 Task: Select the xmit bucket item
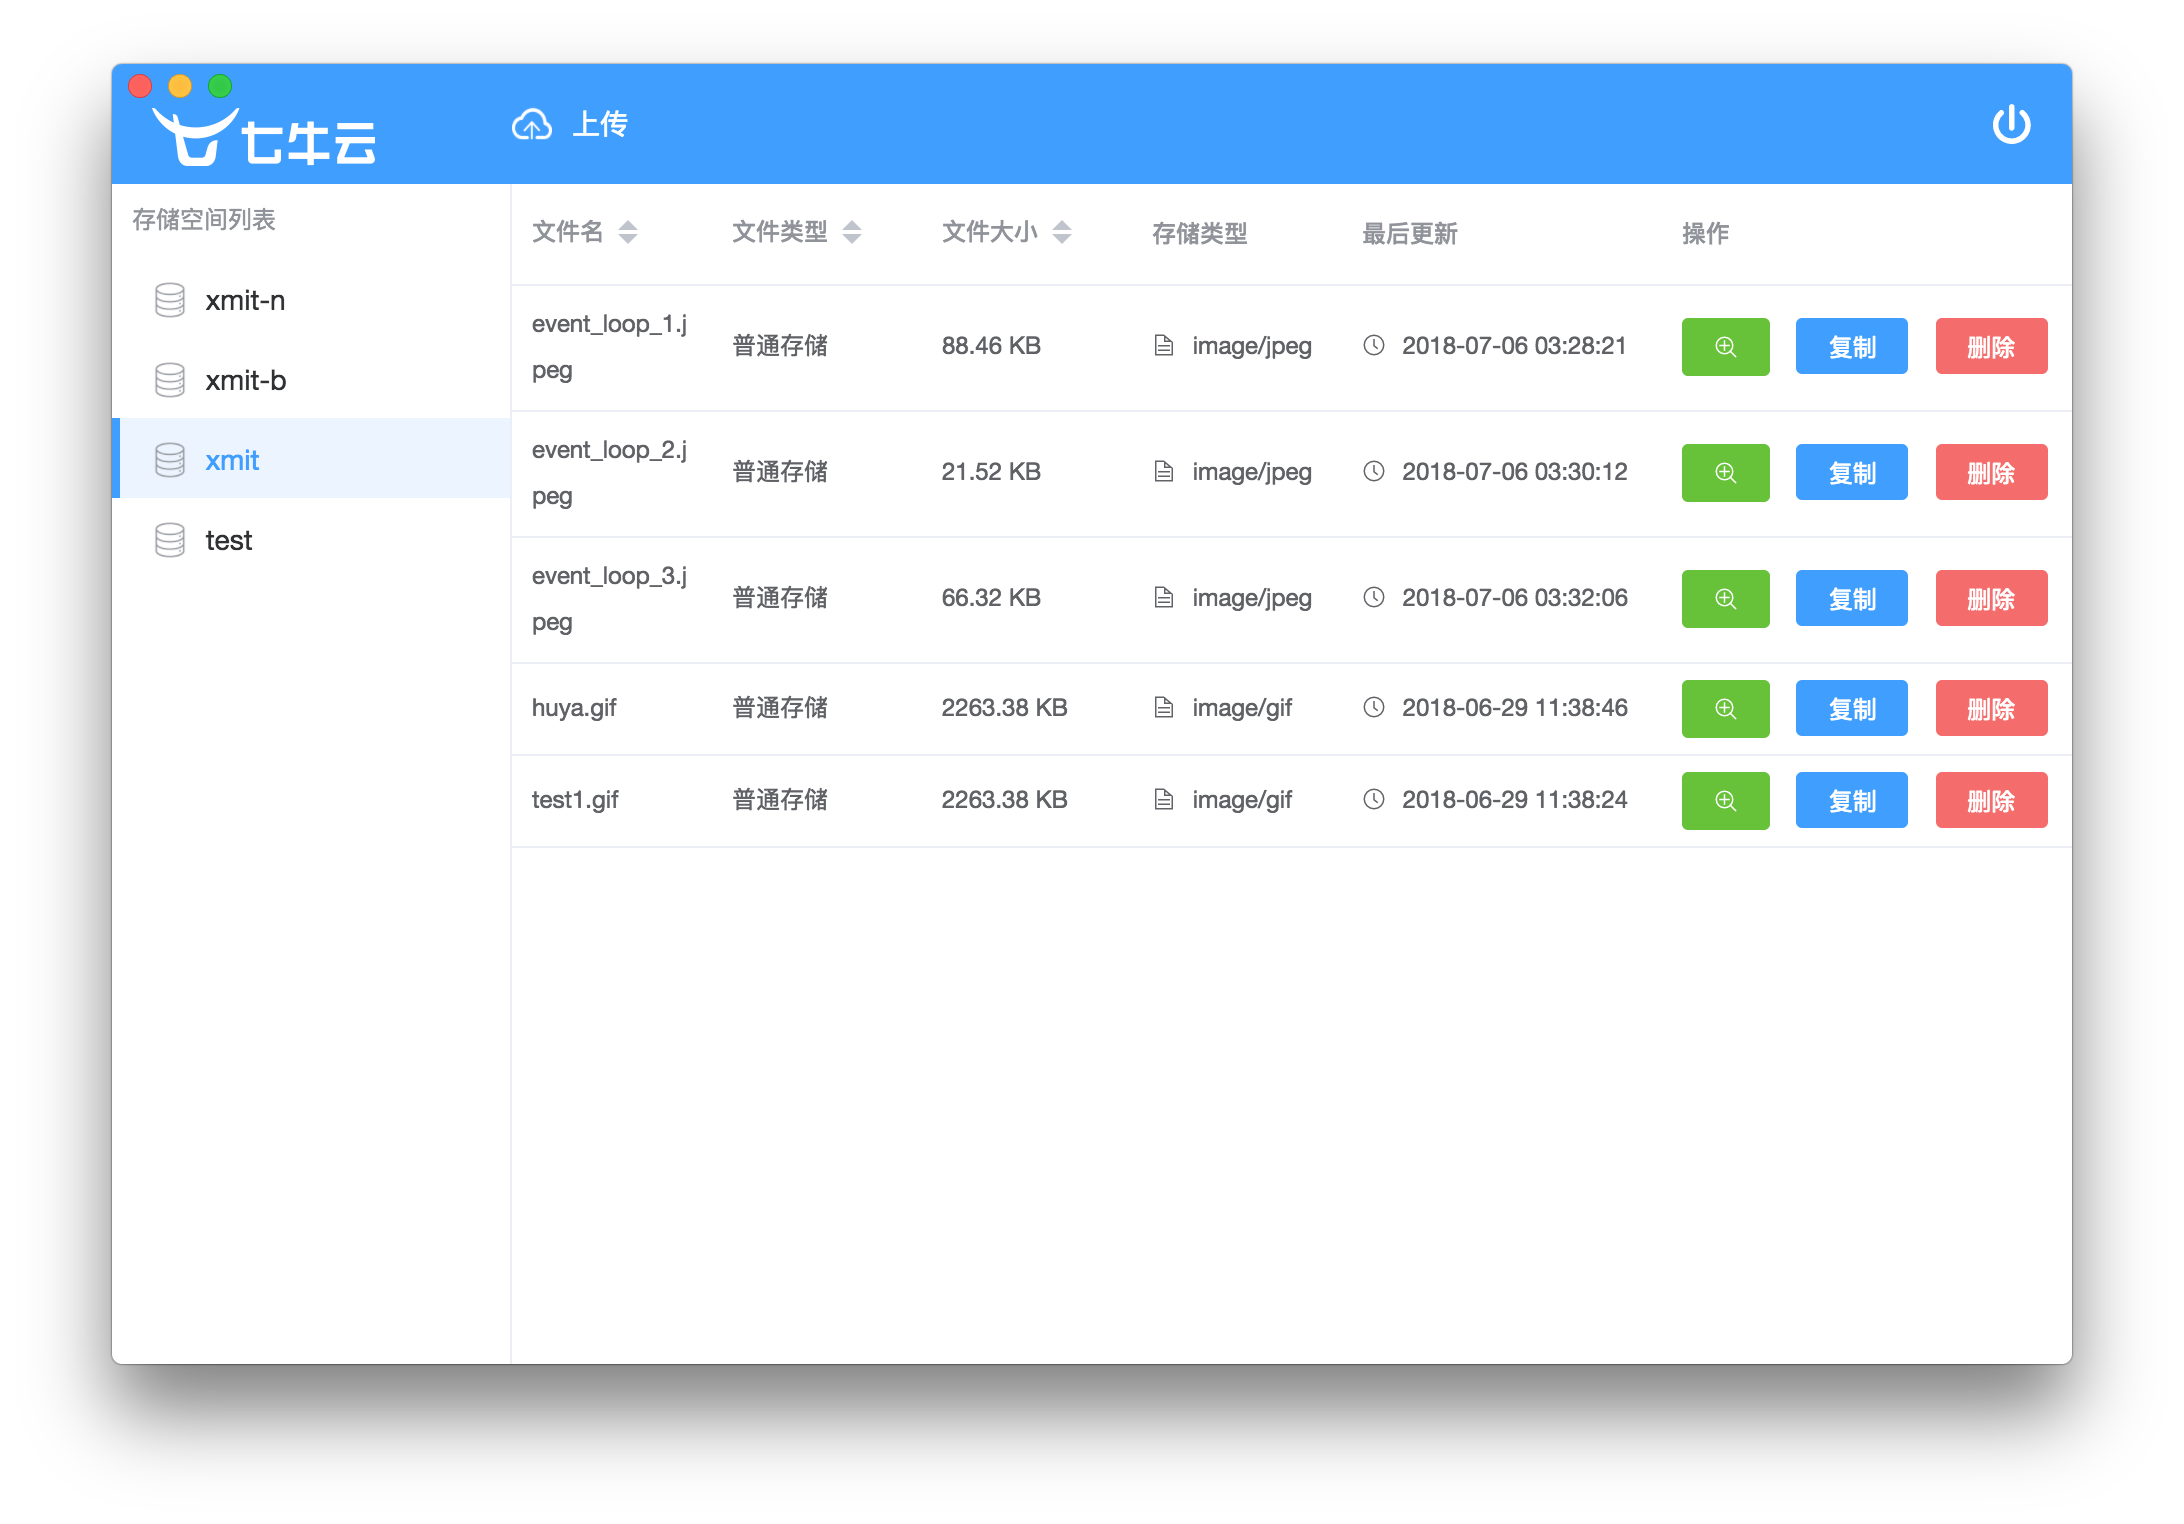pyautogui.click(x=232, y=461)
